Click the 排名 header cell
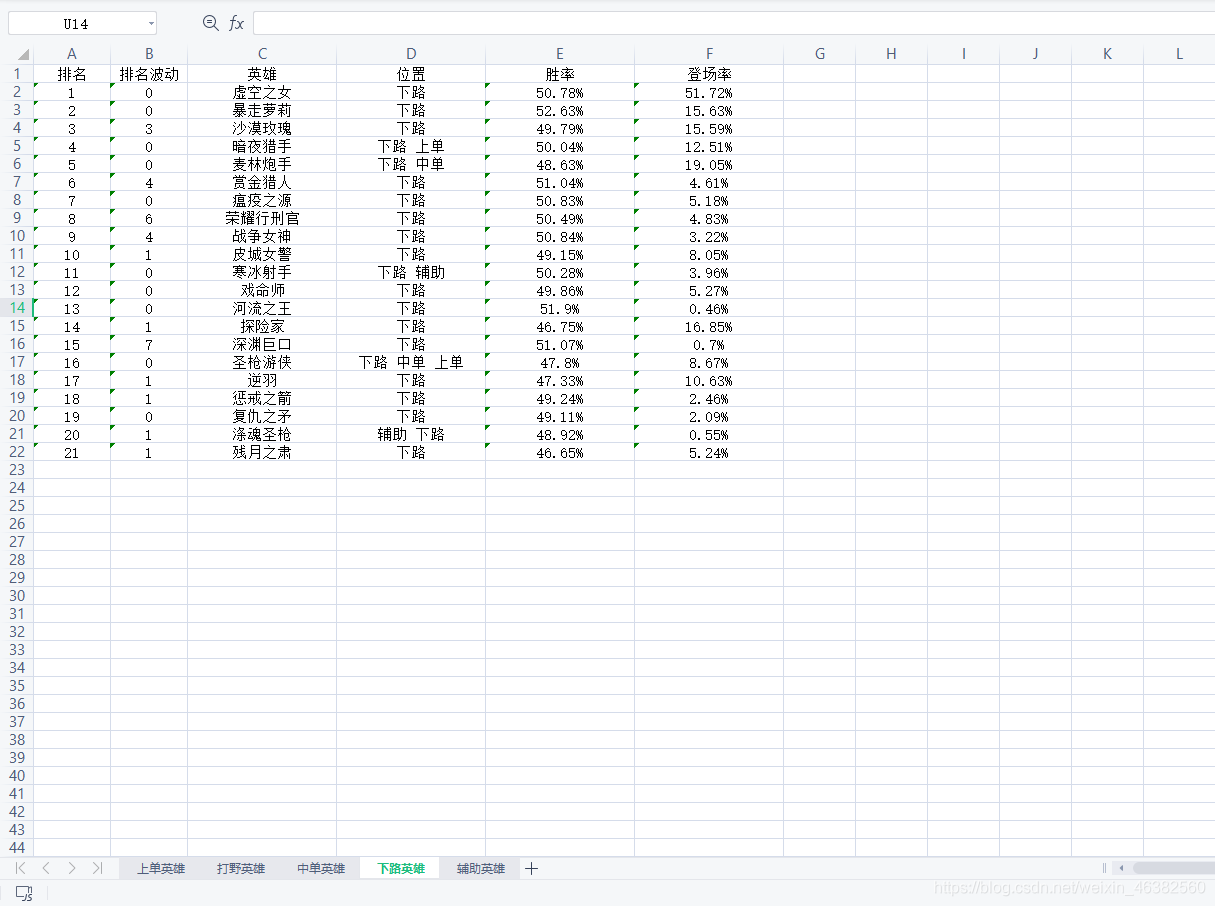Viewport: 1215px width, 906px height. tap(72, 74)
